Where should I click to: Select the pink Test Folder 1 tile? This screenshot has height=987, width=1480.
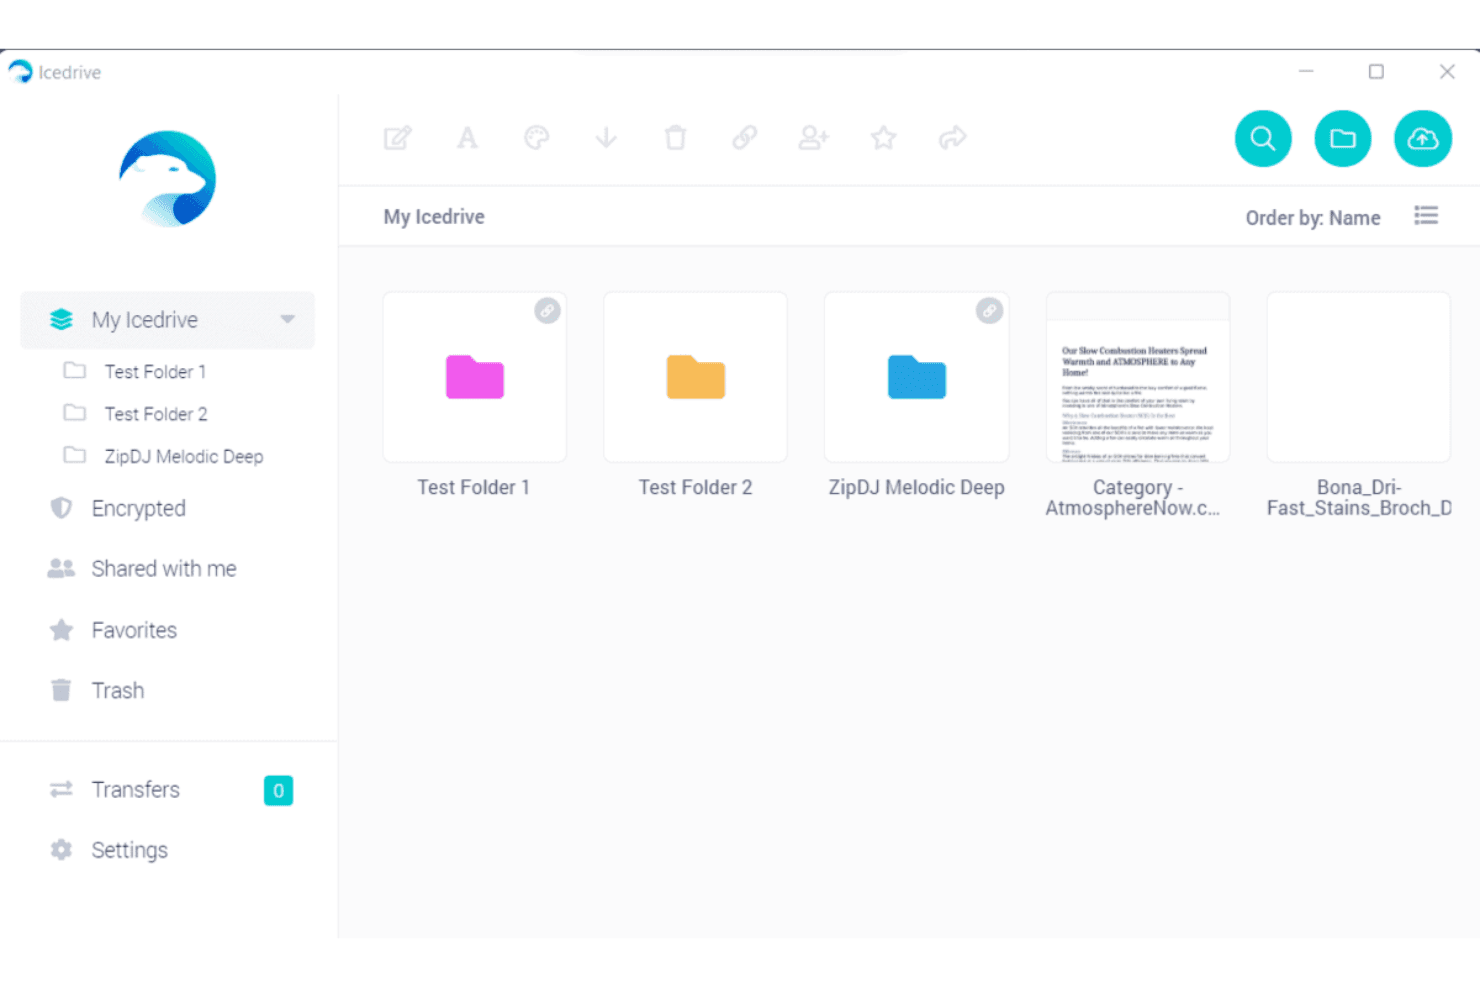click(475, 377)
